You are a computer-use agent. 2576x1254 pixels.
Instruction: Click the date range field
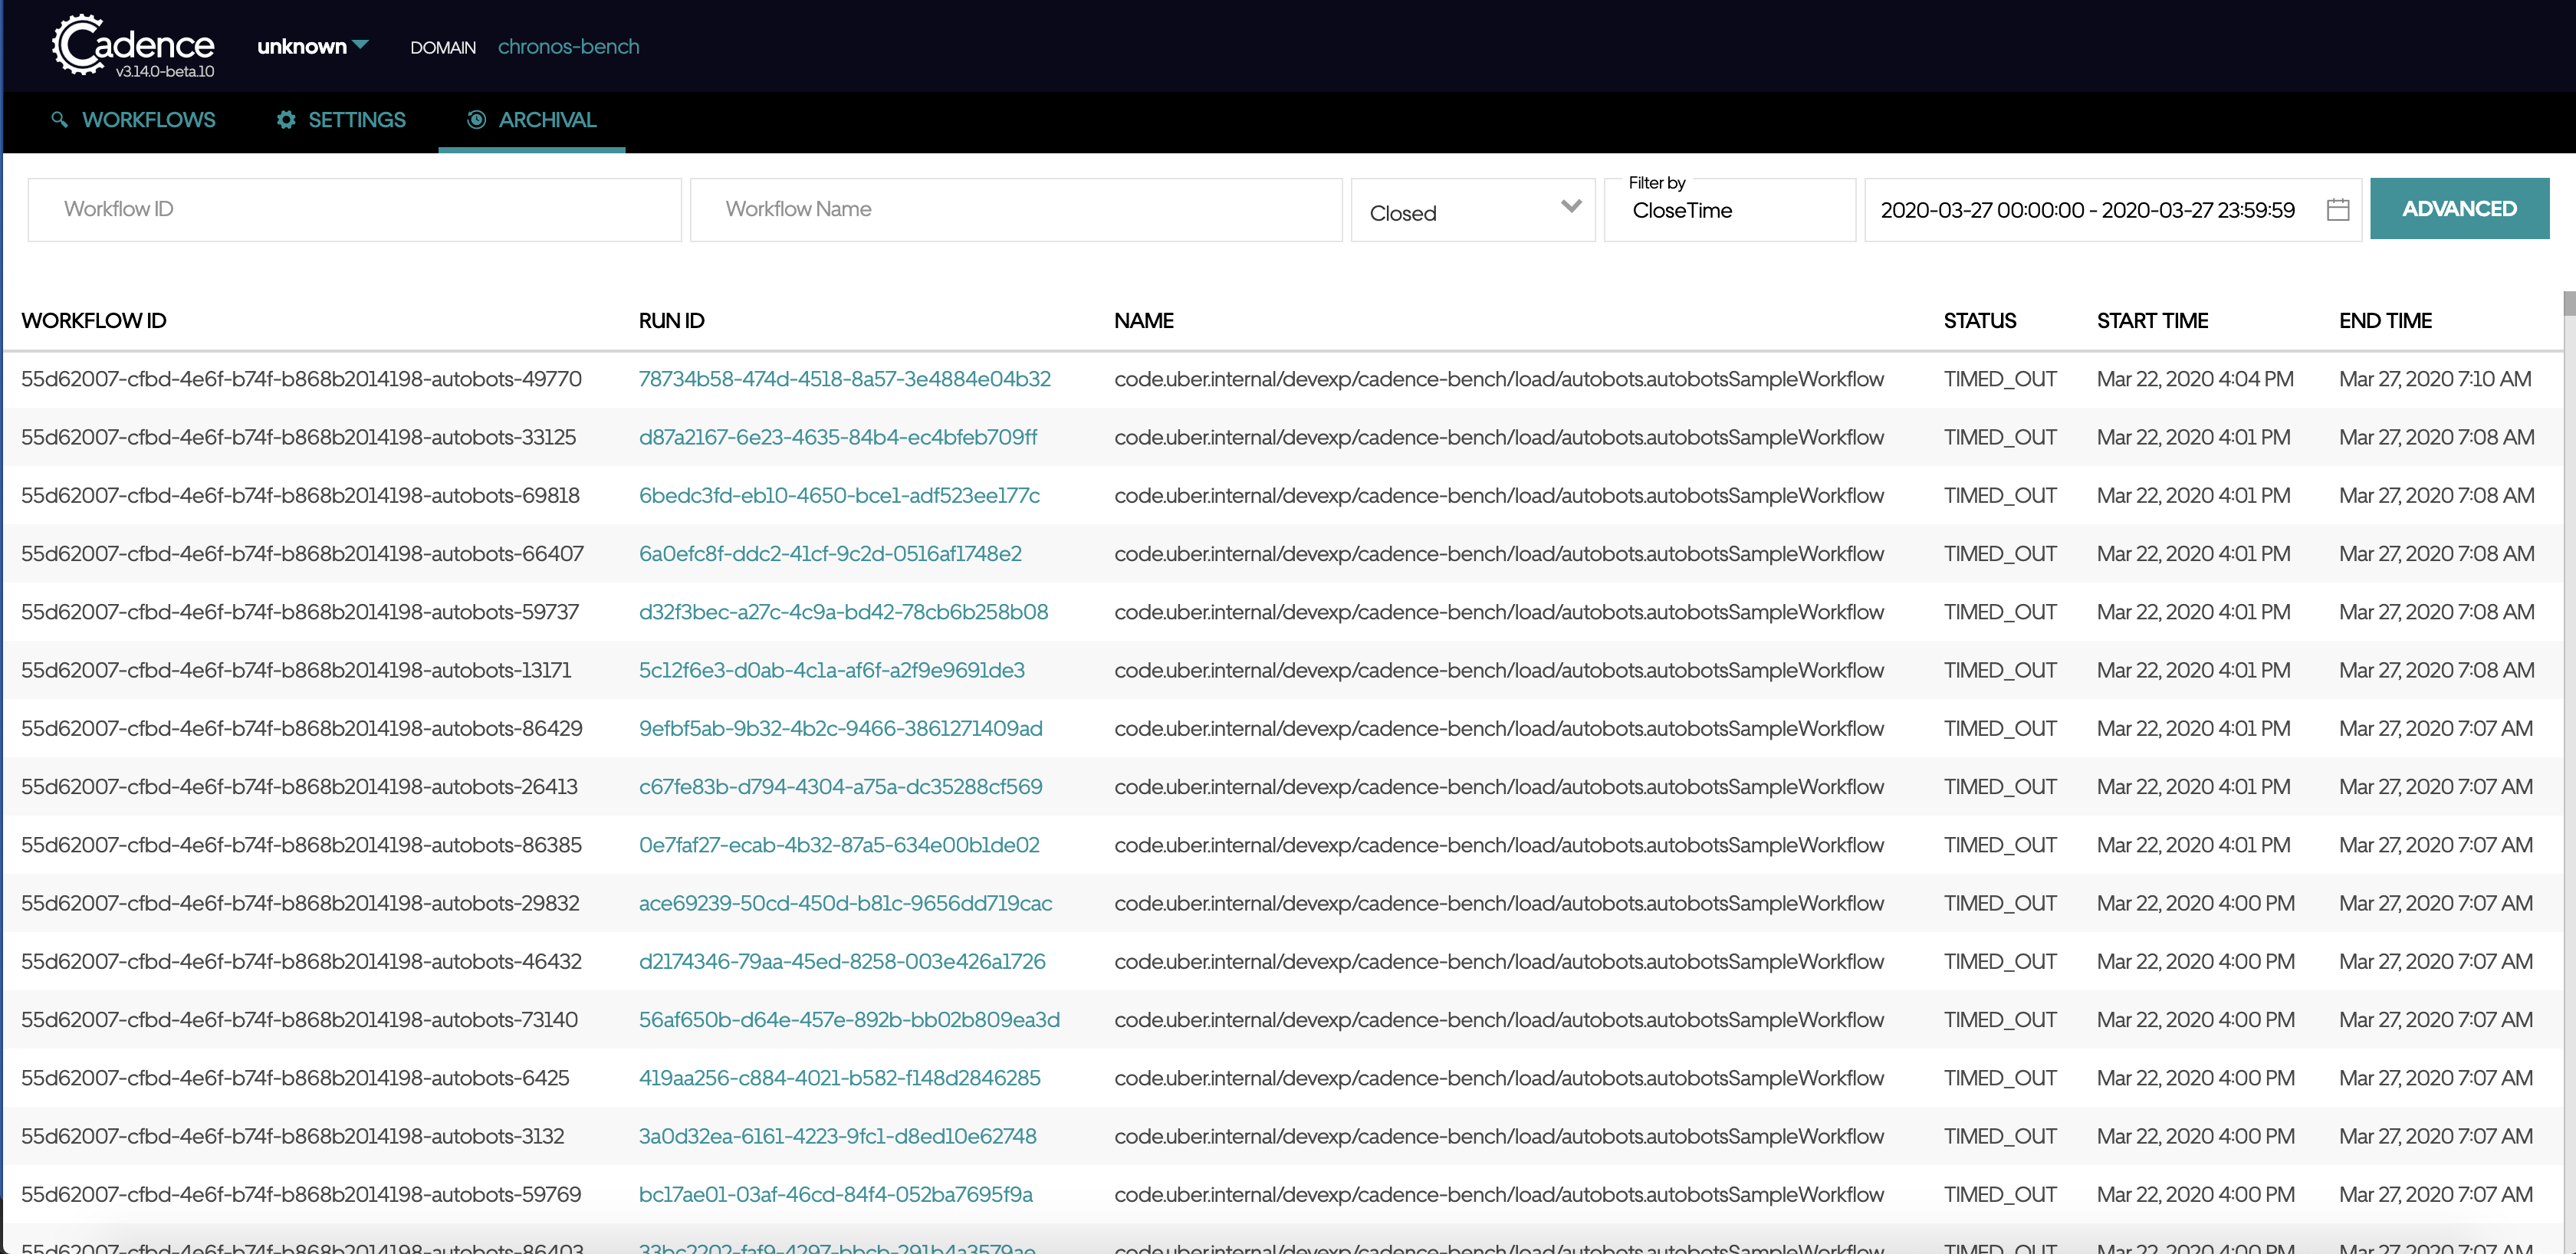point(2086,210)
